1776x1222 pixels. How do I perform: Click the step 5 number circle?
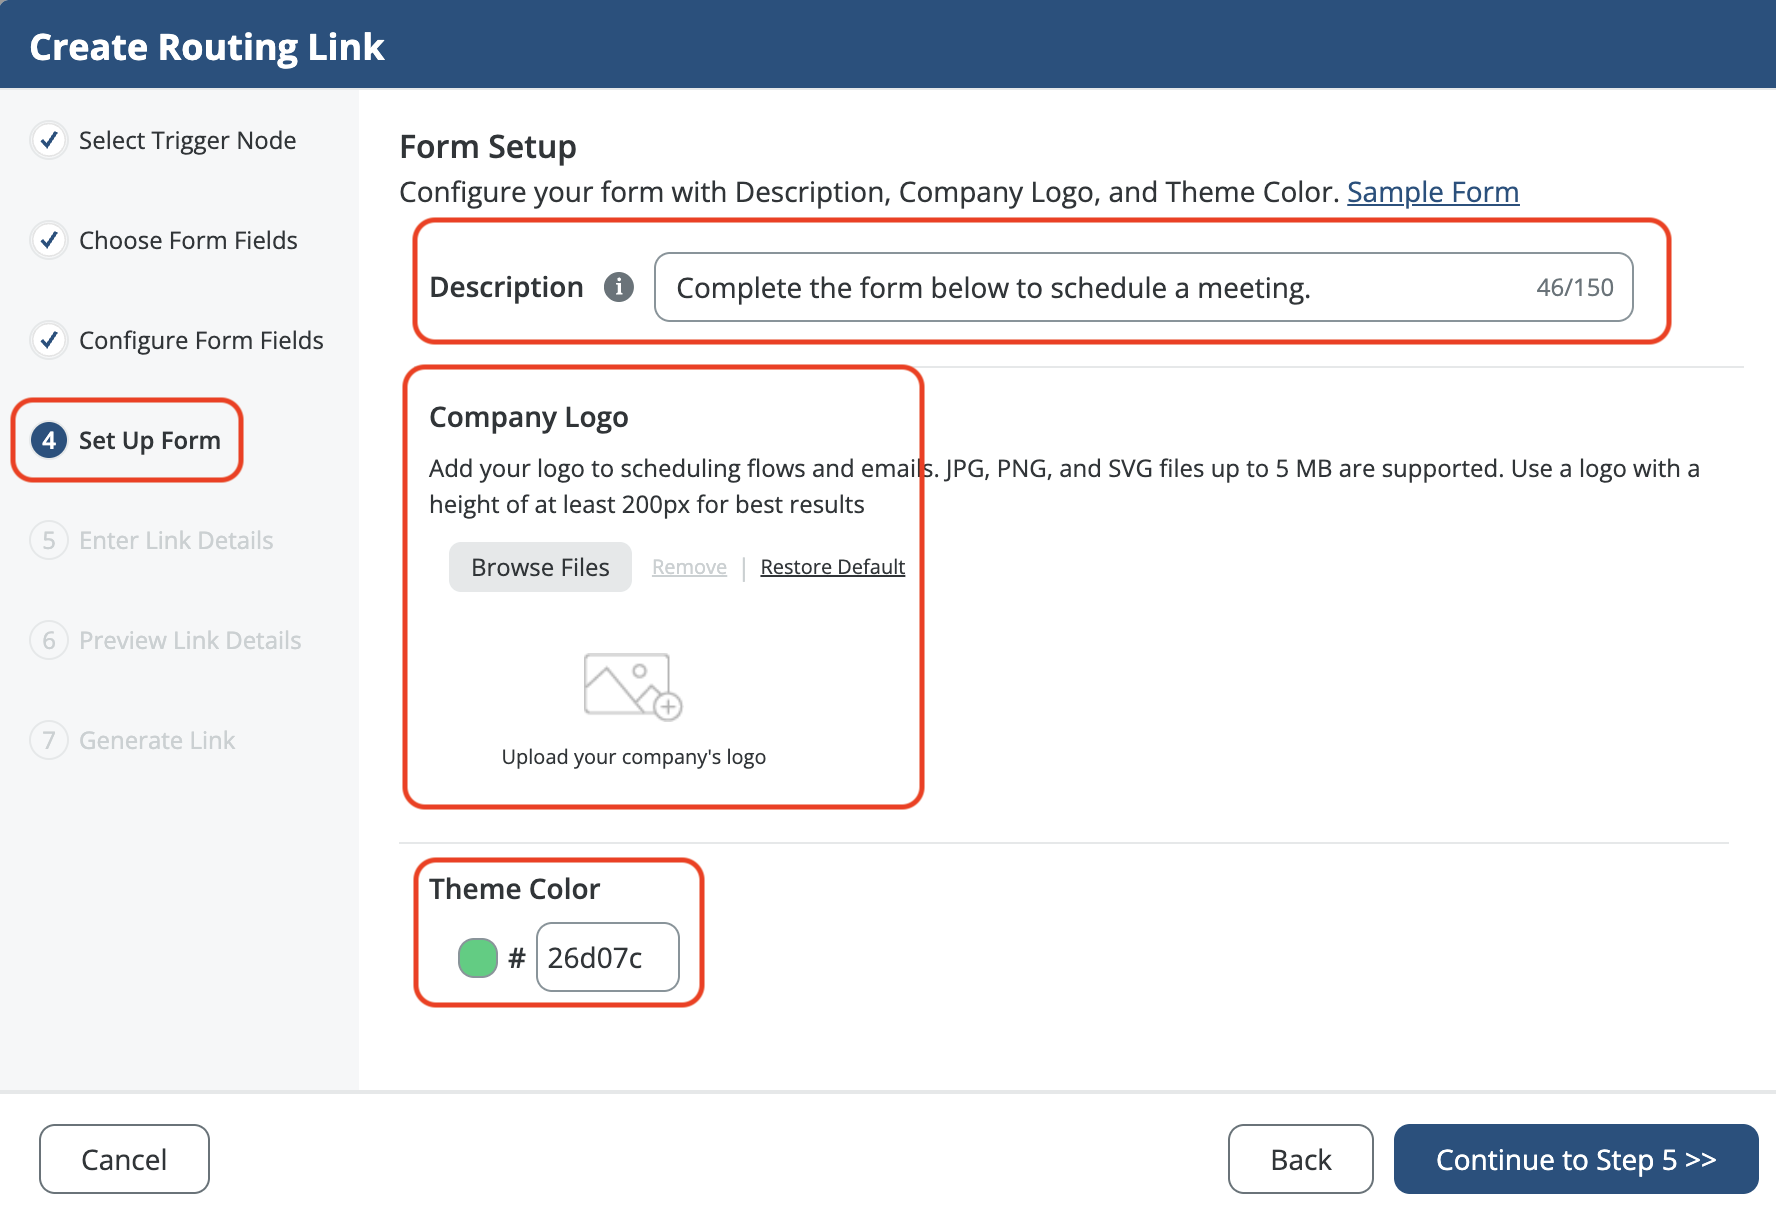point(49,540)
